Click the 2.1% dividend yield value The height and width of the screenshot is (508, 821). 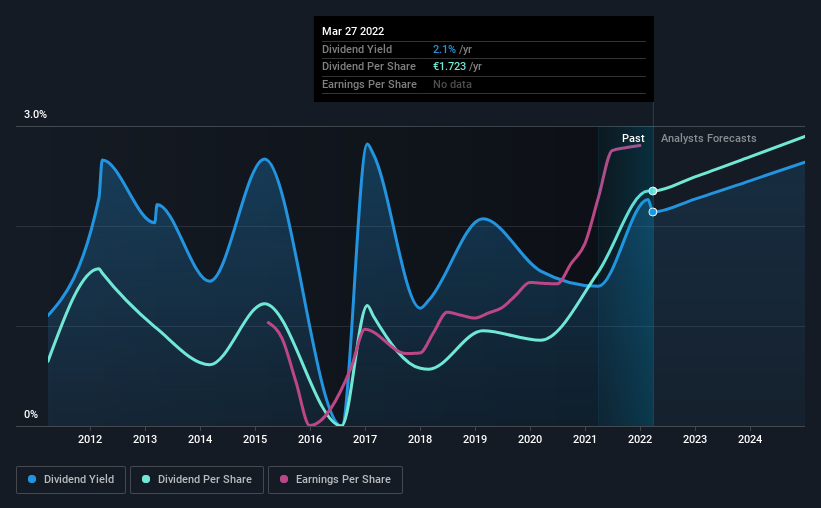pos(444,49)
